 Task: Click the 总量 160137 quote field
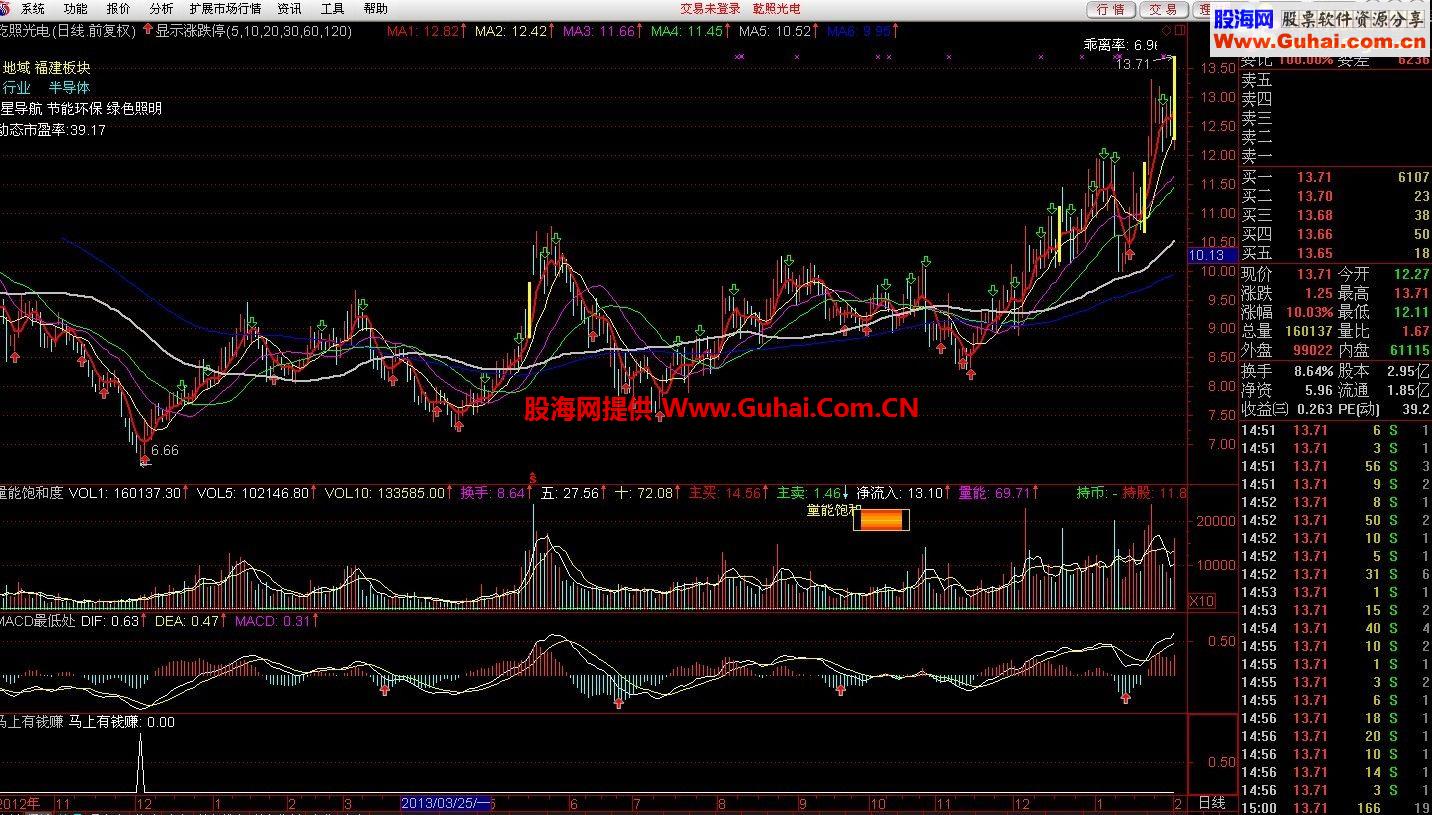(x=1287, y=331)
